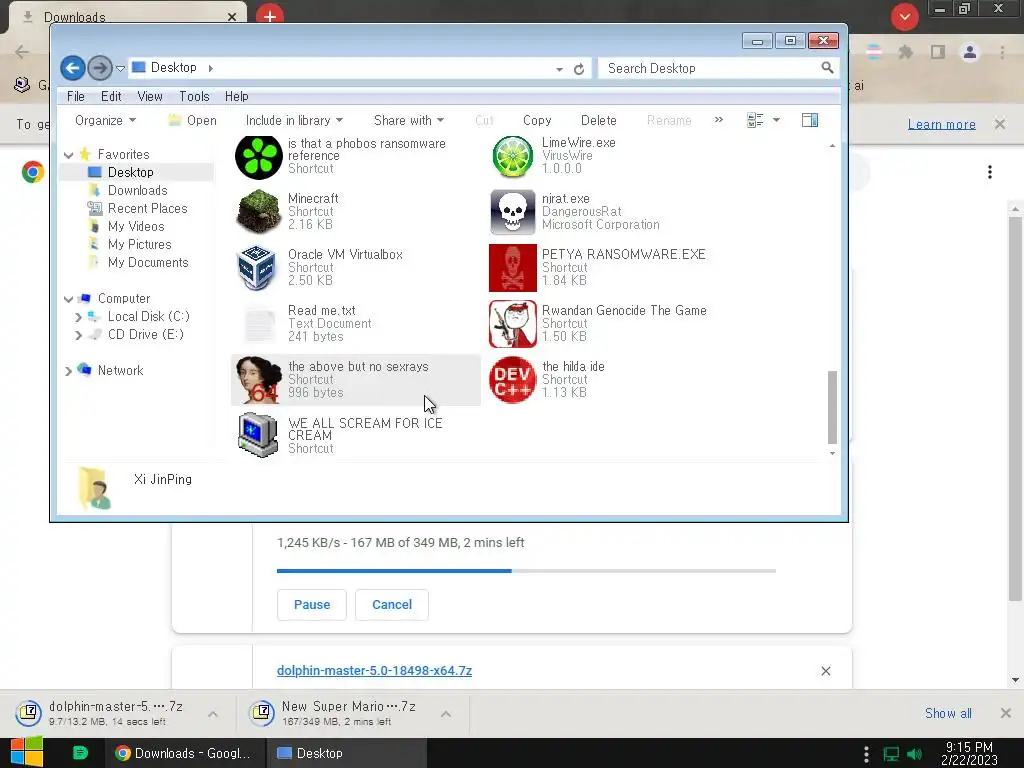Open the Include in library dropdown
1024x768 pixels.
tap(294, 121)
